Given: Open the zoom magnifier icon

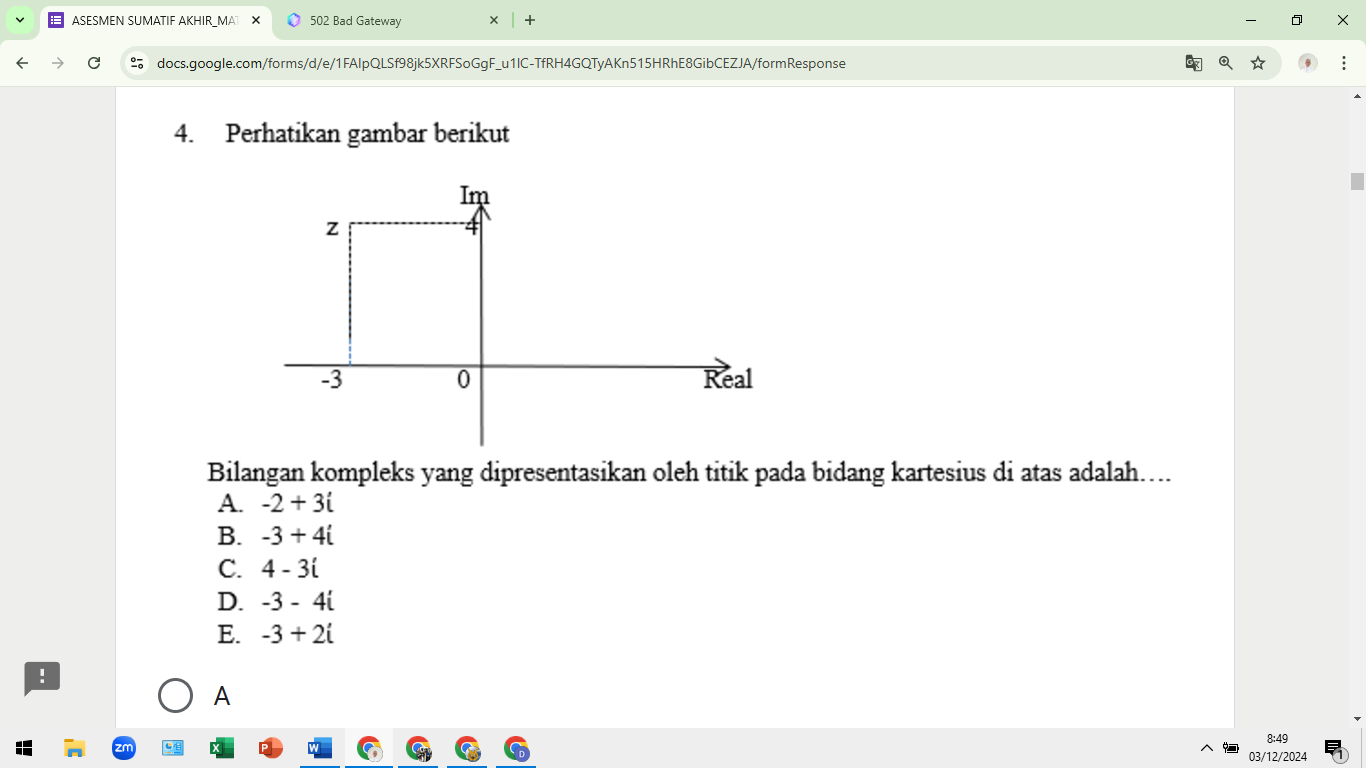Looking at the screenshot, I should tap(1226, 63).
